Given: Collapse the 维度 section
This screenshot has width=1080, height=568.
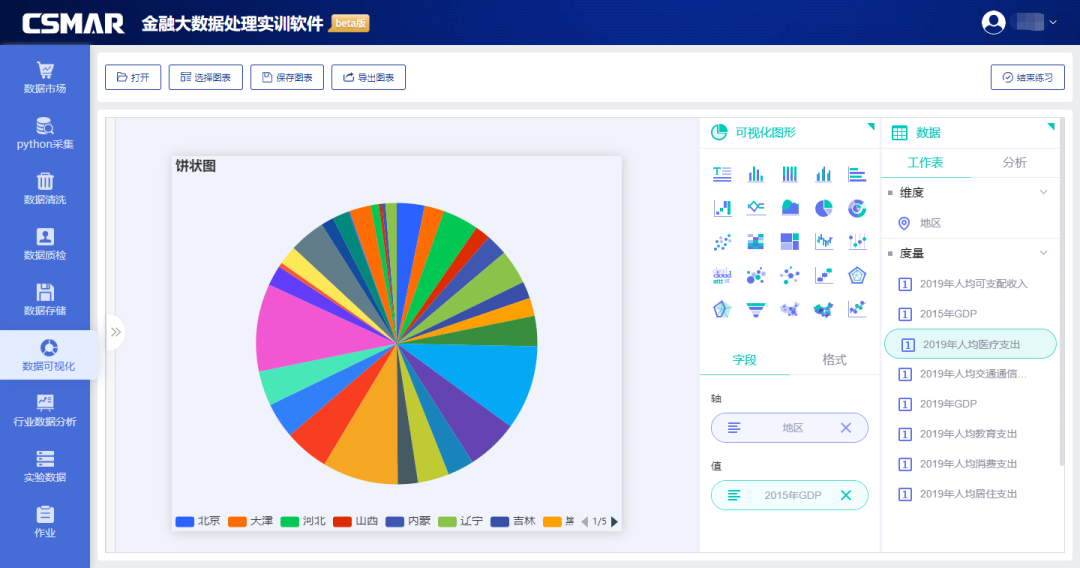Looking at the screenshot, I should (1043, 192).
